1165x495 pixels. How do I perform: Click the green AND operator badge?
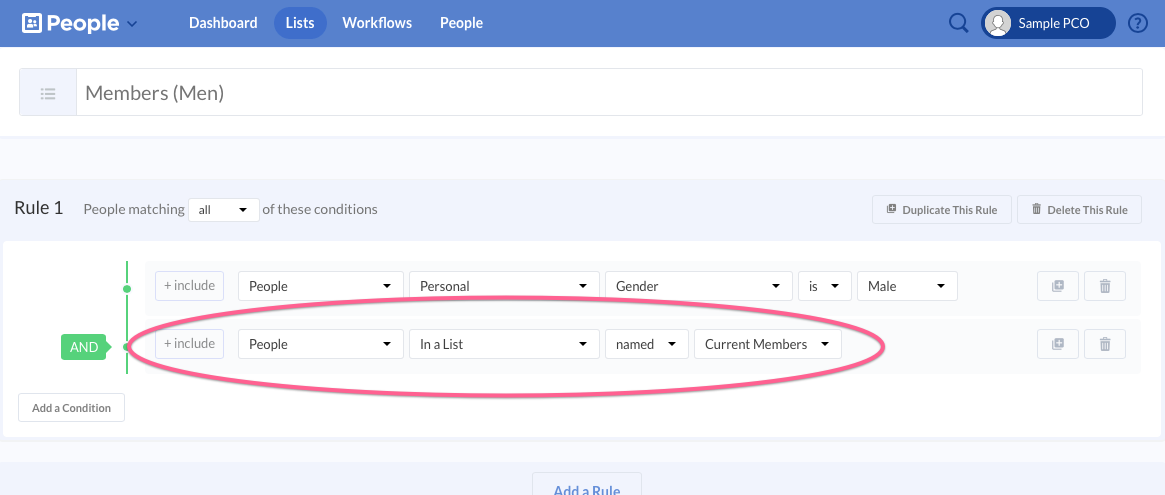click(84, 347)
